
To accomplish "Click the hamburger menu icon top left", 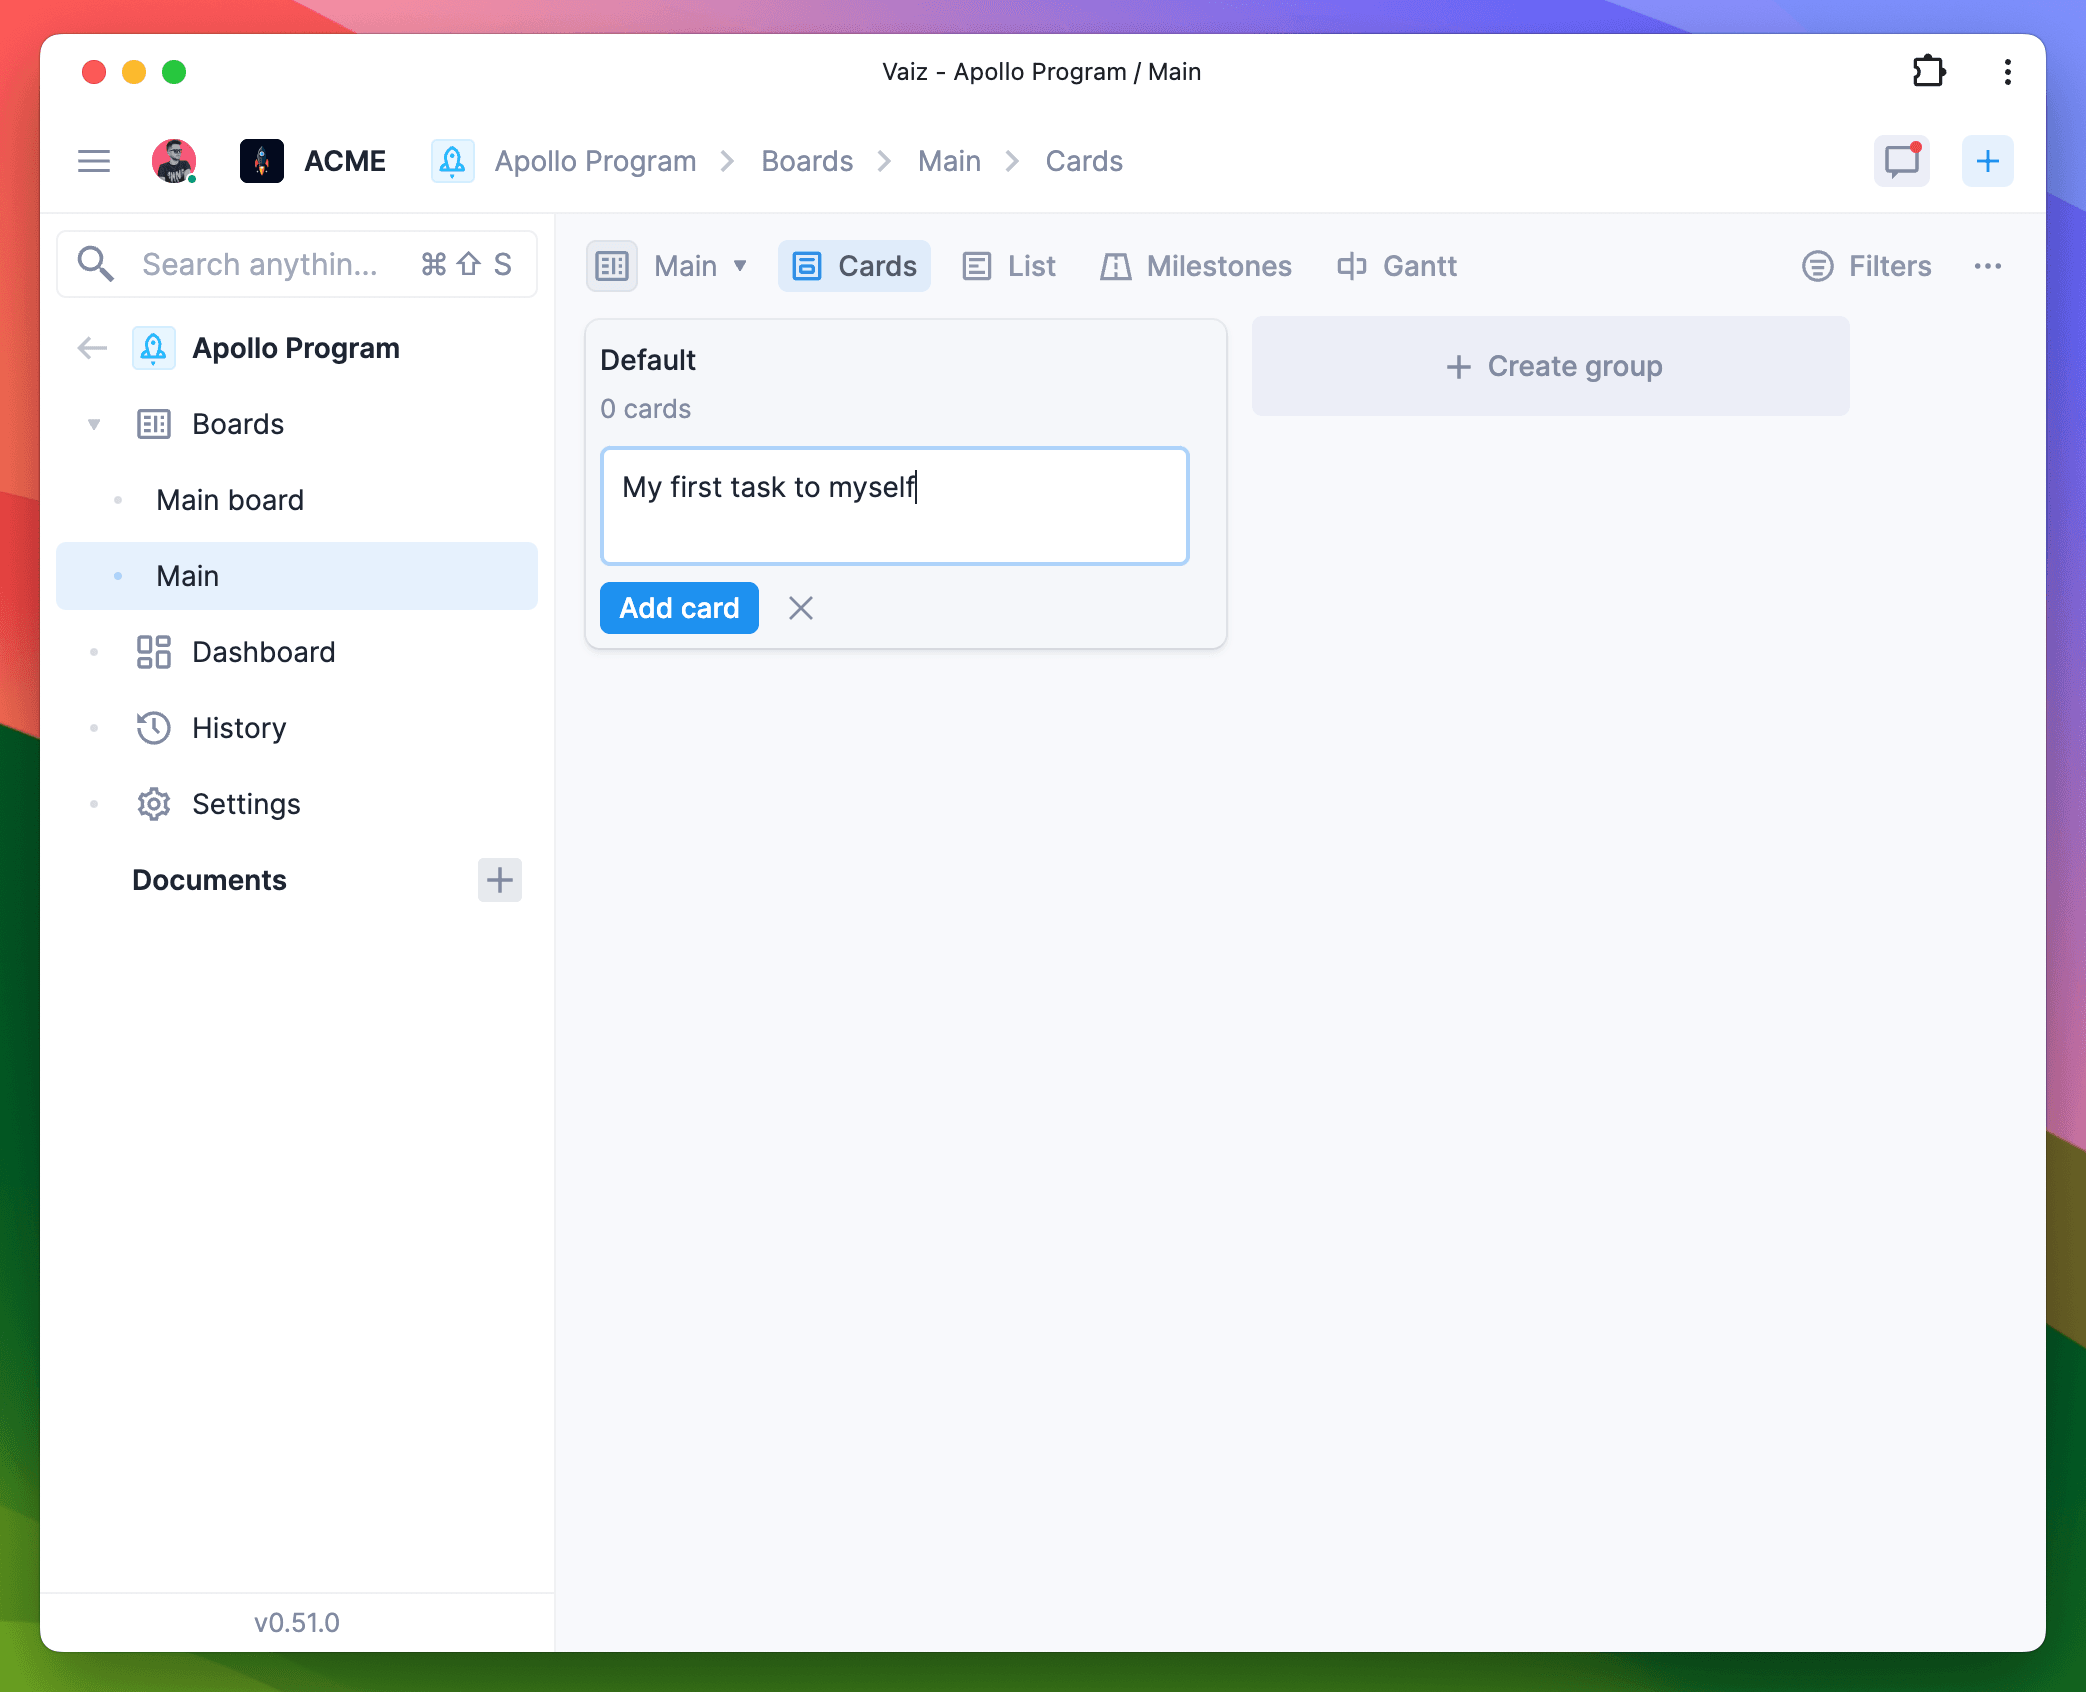I will click(94, 161).
